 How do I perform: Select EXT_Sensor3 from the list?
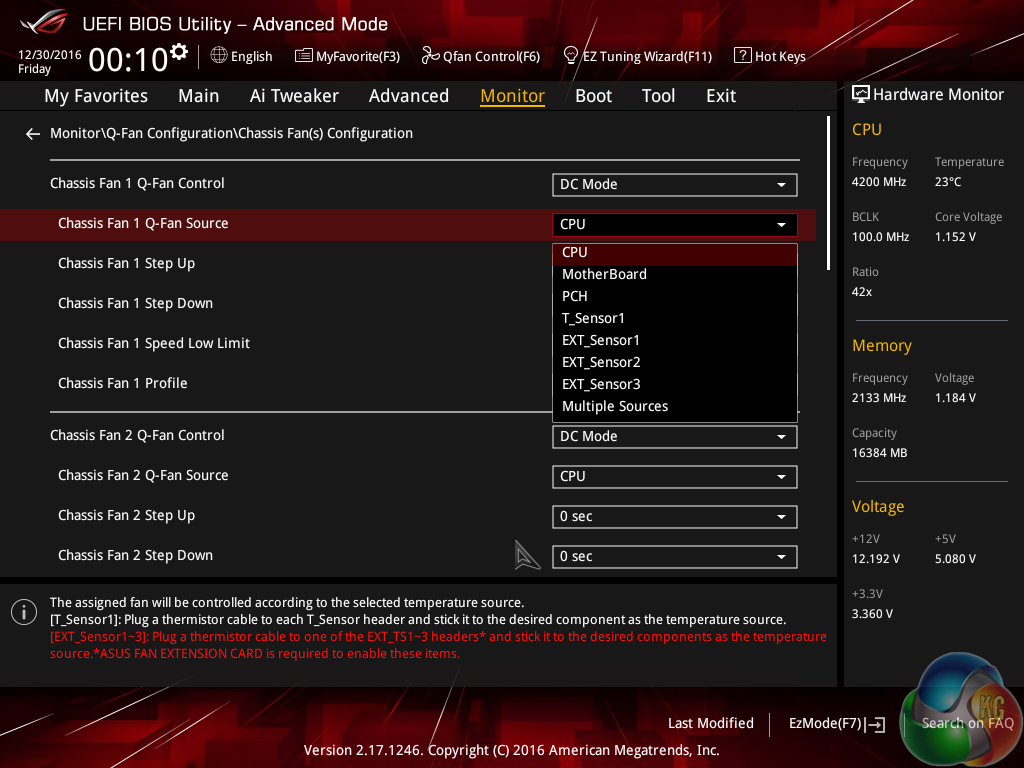(x=675, y=385)
